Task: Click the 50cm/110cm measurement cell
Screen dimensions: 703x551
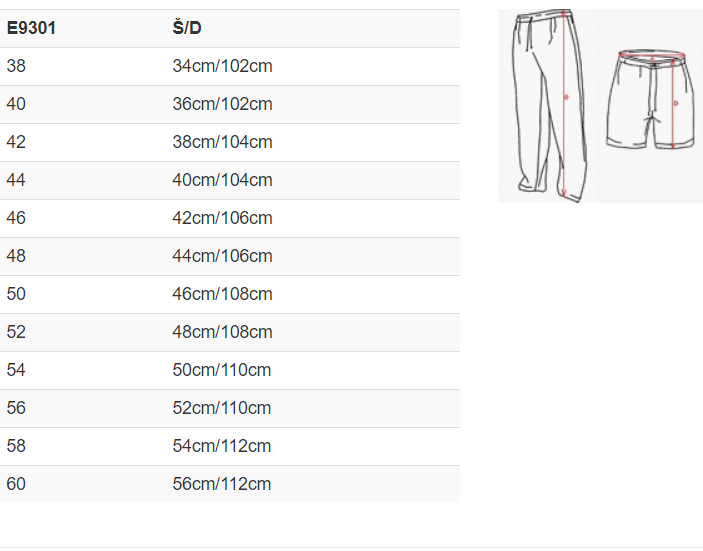Action: pyautogui.click(x=222, y=370)
